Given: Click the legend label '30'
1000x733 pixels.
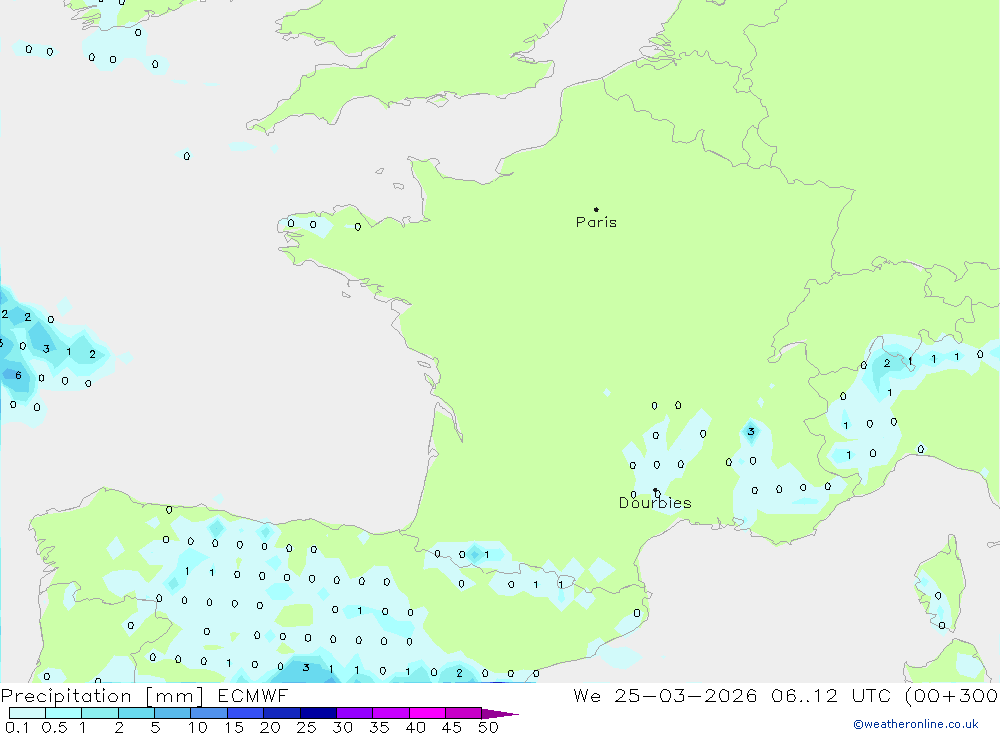Looking at the screenshot, I should (342, 727).
